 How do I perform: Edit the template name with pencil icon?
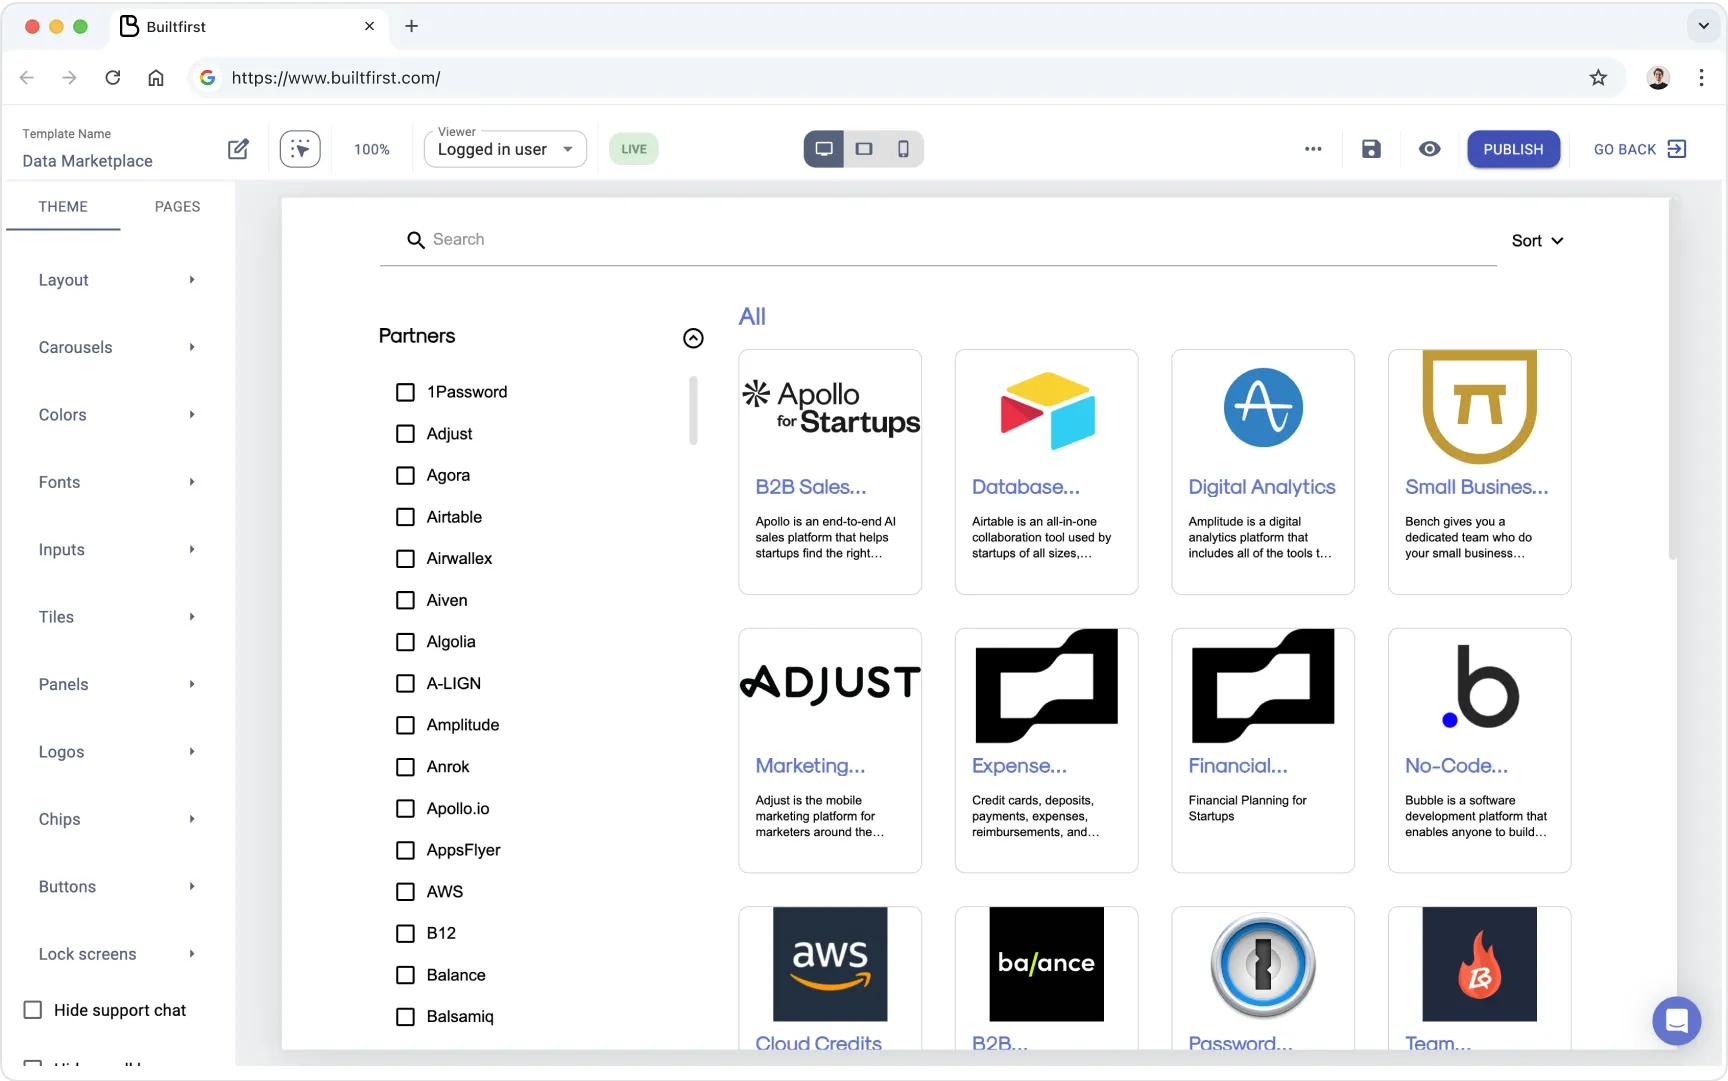pyautogui.click(x=238, y=149)
